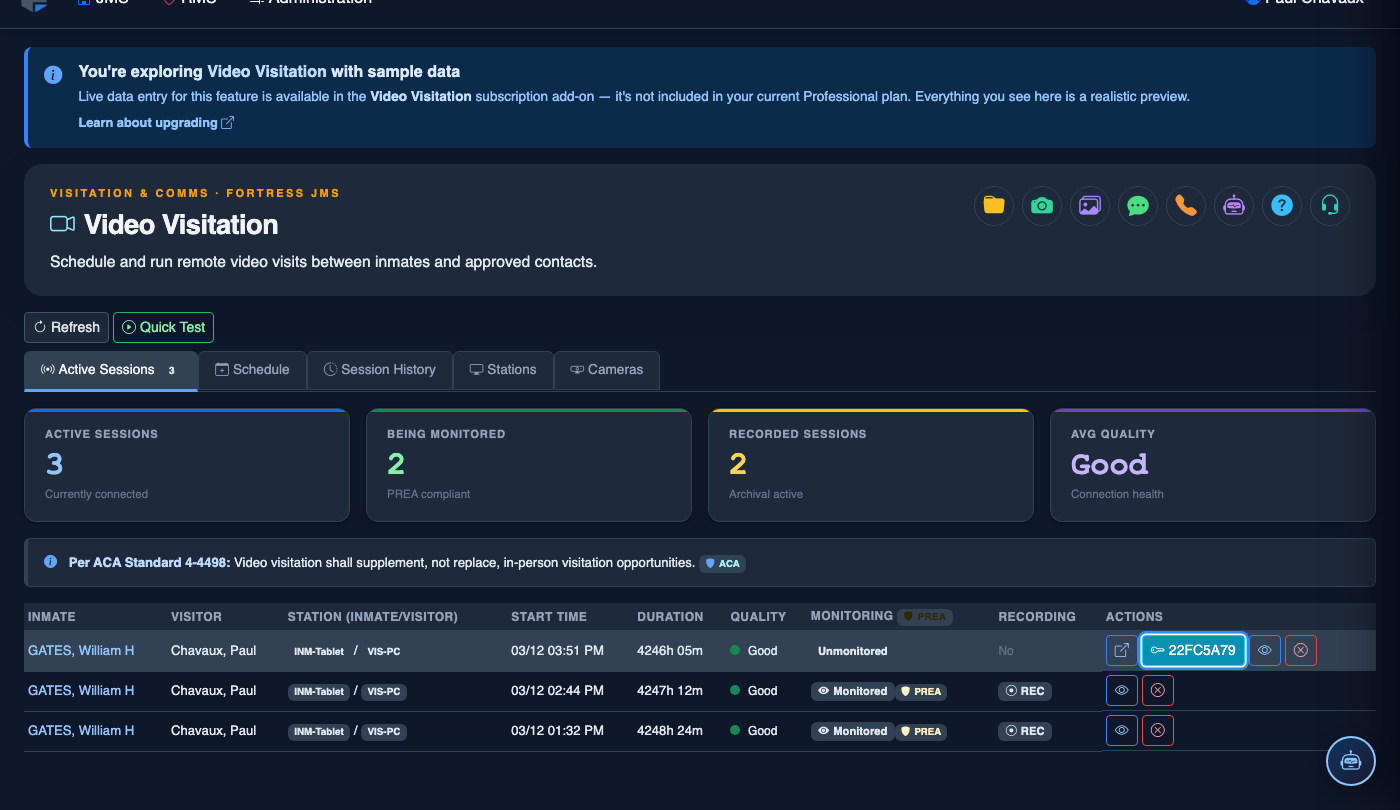The height and width of the screenshot is (810, 1400).
Task: Toggle monitoring eye for the 01:32 PM session
Action: (1122, 730)
